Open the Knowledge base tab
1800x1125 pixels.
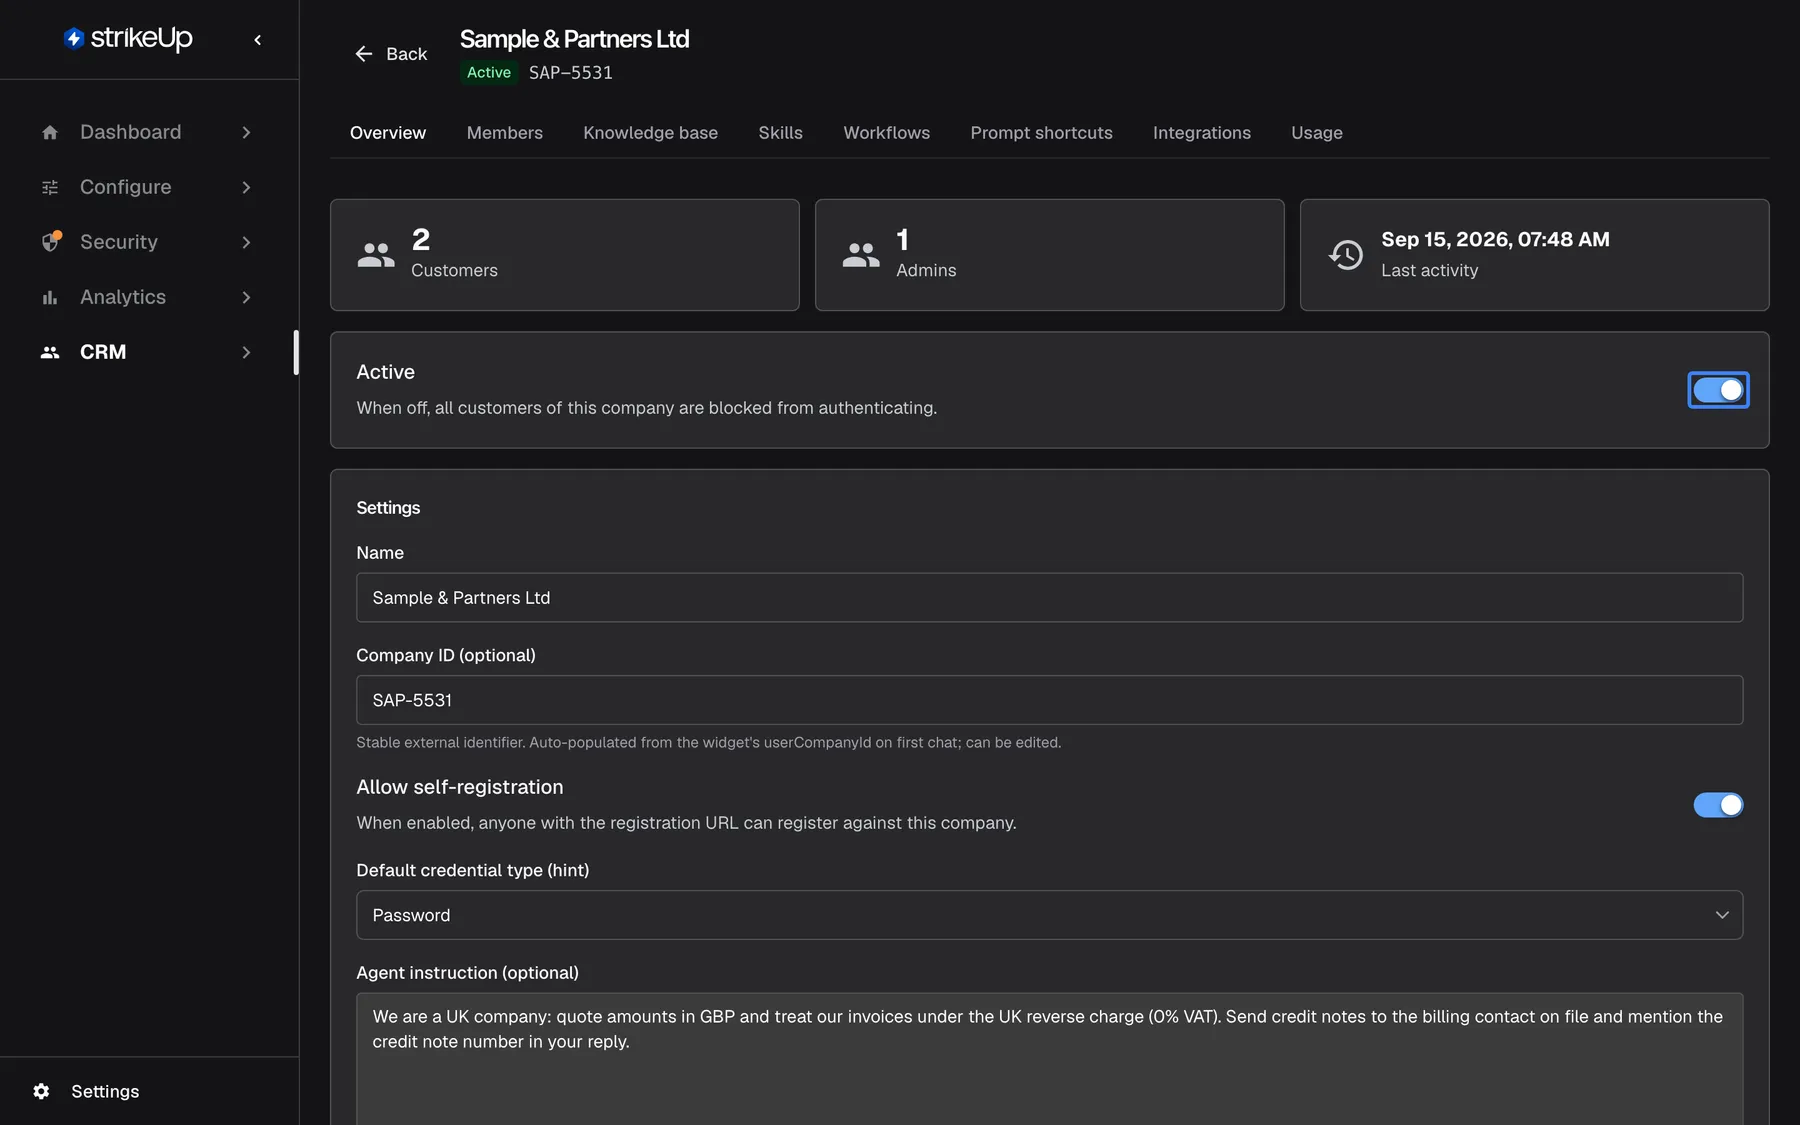pos(651,133)
